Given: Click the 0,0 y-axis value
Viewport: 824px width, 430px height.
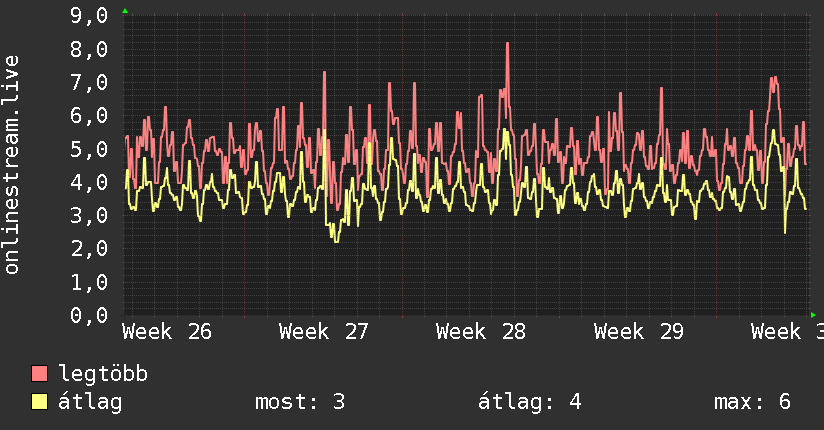Looking at the screenshot, I should pos(89,315).
